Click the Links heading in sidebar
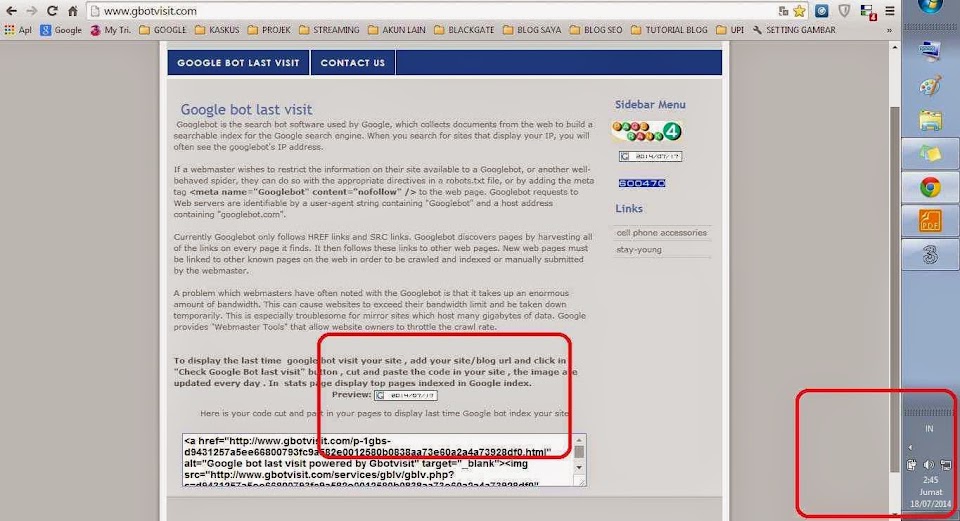The height and width of the screenshot is (521, 960). click(629, 209)
